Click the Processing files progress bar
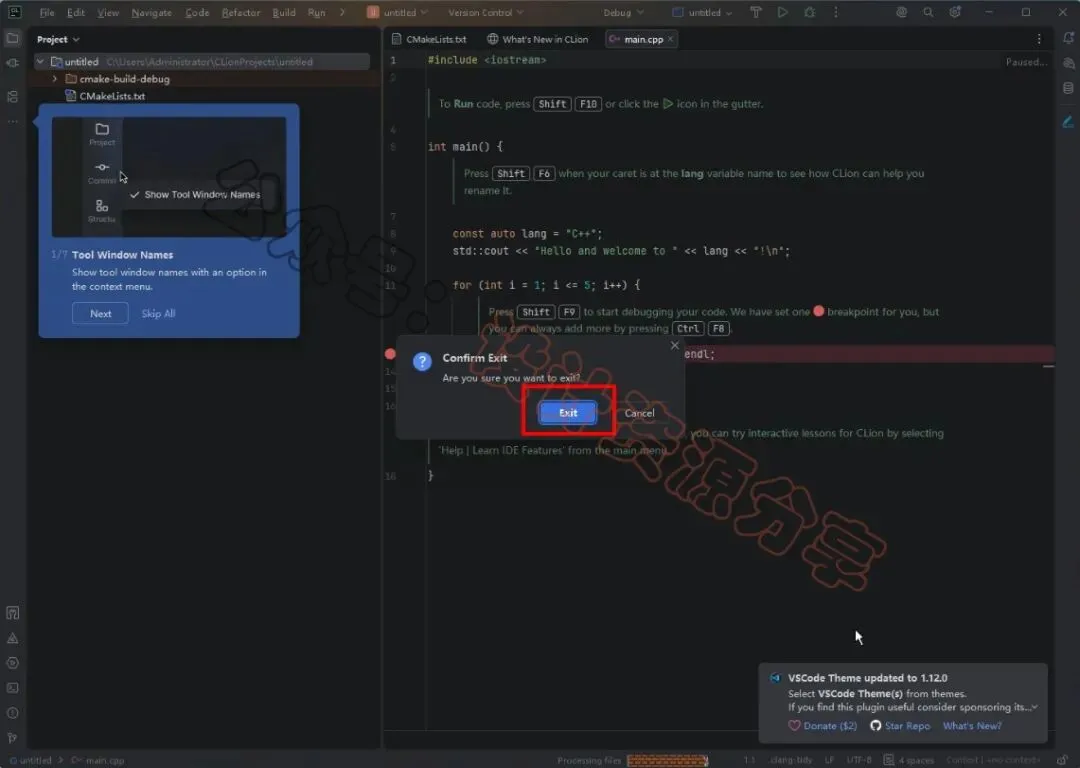This screenshot has height=768, width=1080. pos(667,760)
